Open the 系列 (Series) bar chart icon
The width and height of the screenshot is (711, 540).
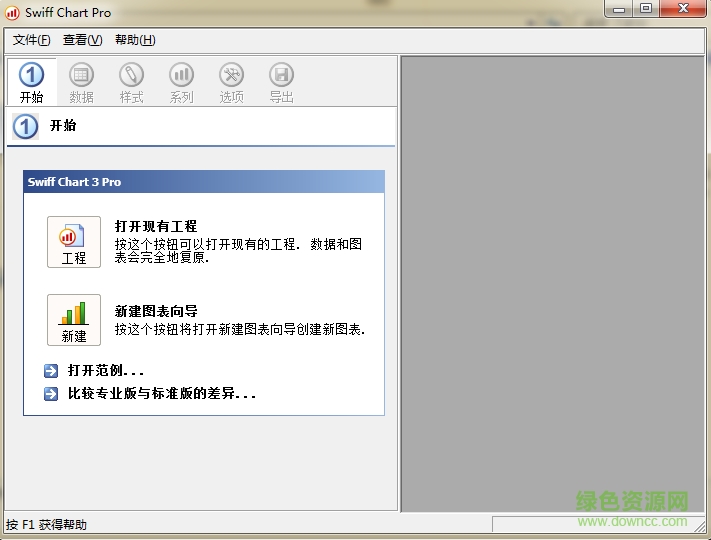click(x=181, y=75)
